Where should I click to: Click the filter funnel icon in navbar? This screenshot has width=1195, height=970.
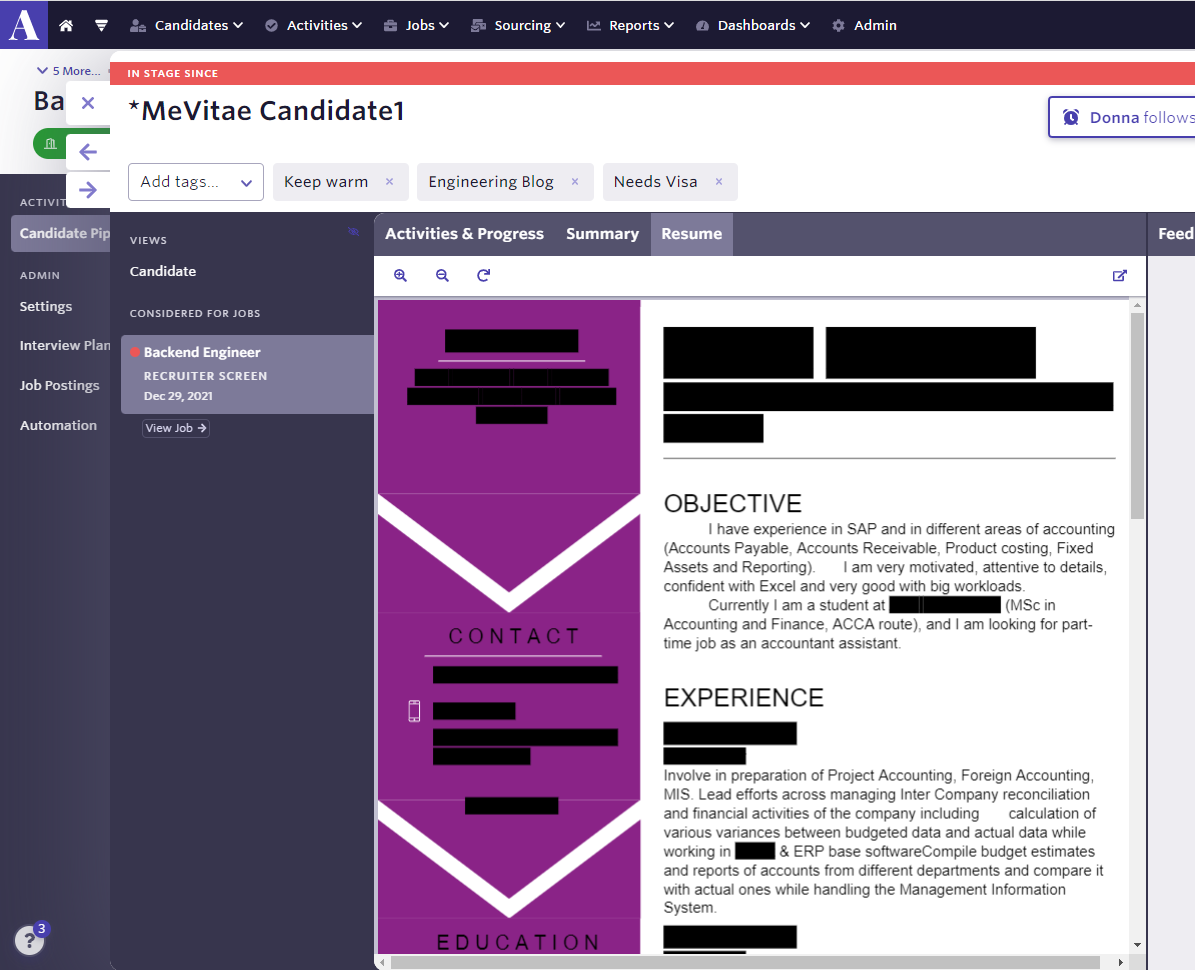(x=101, y=25)
